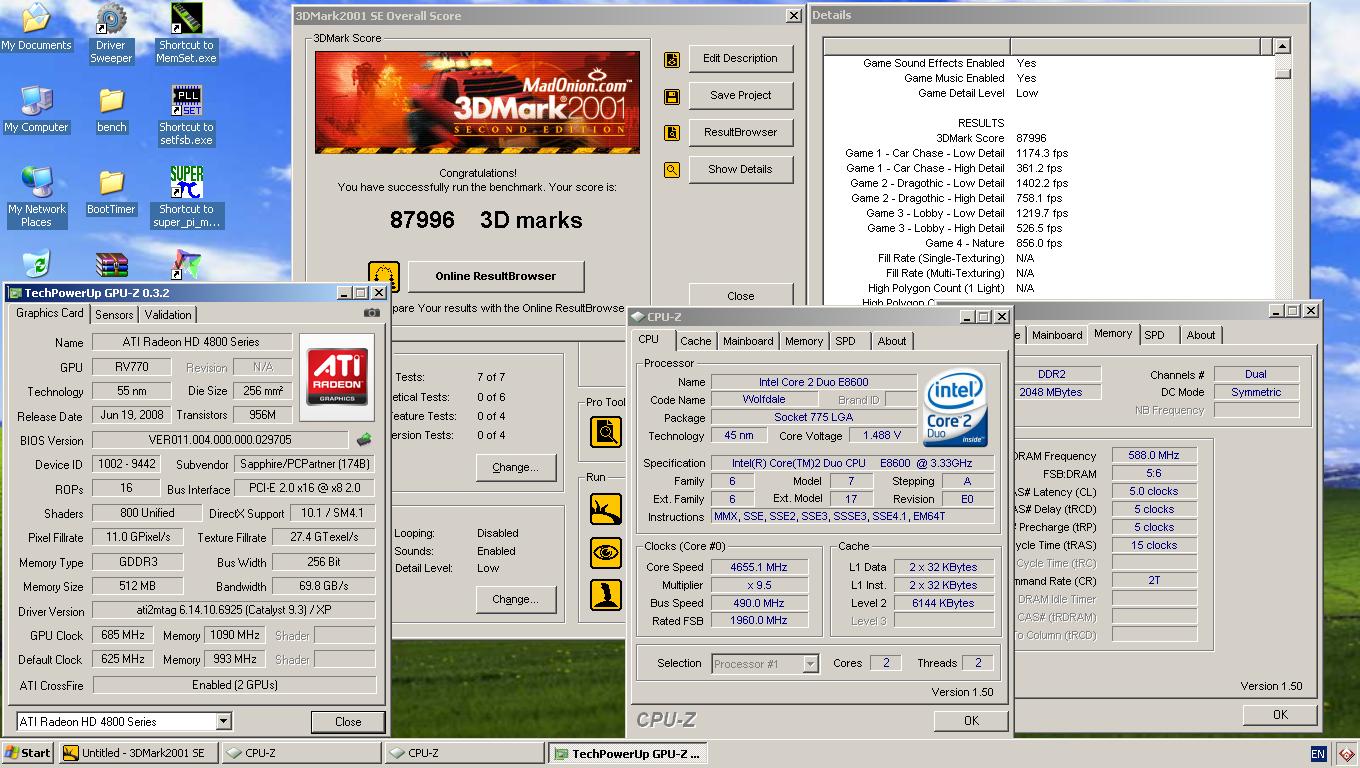1360x768 pixels.
Task: Open About tab in rear CPU-Z window
Action: click(x=1201, y=335)
